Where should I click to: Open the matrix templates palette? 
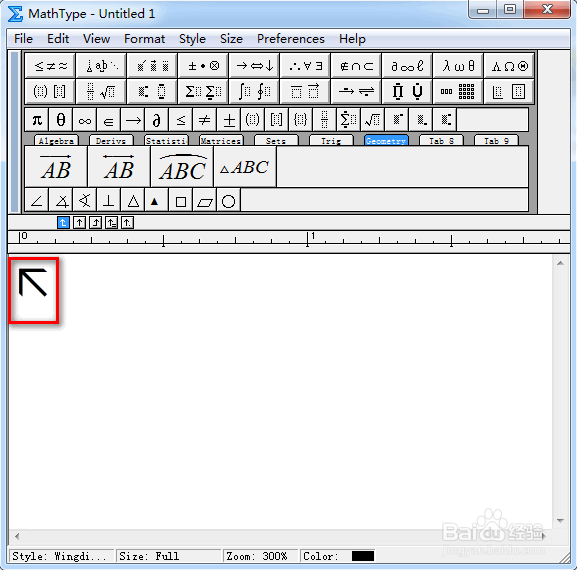pos(459,91)
